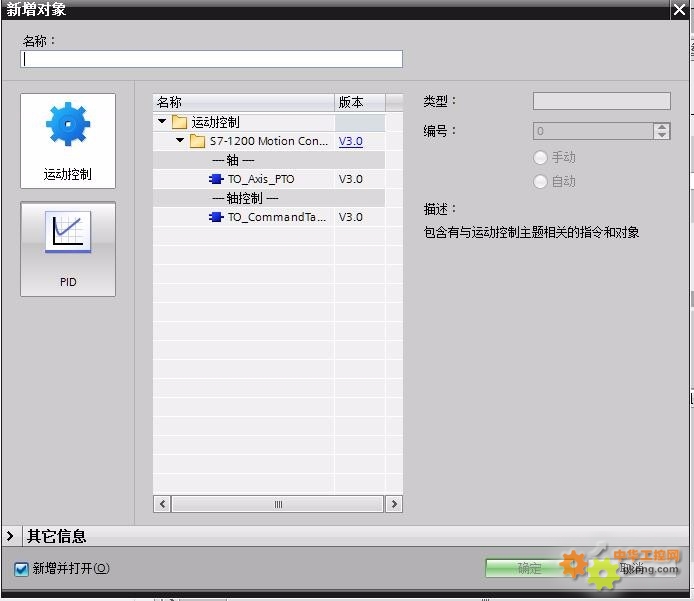Click the TO_Axis_PTO object icon

tap(216, 179)
